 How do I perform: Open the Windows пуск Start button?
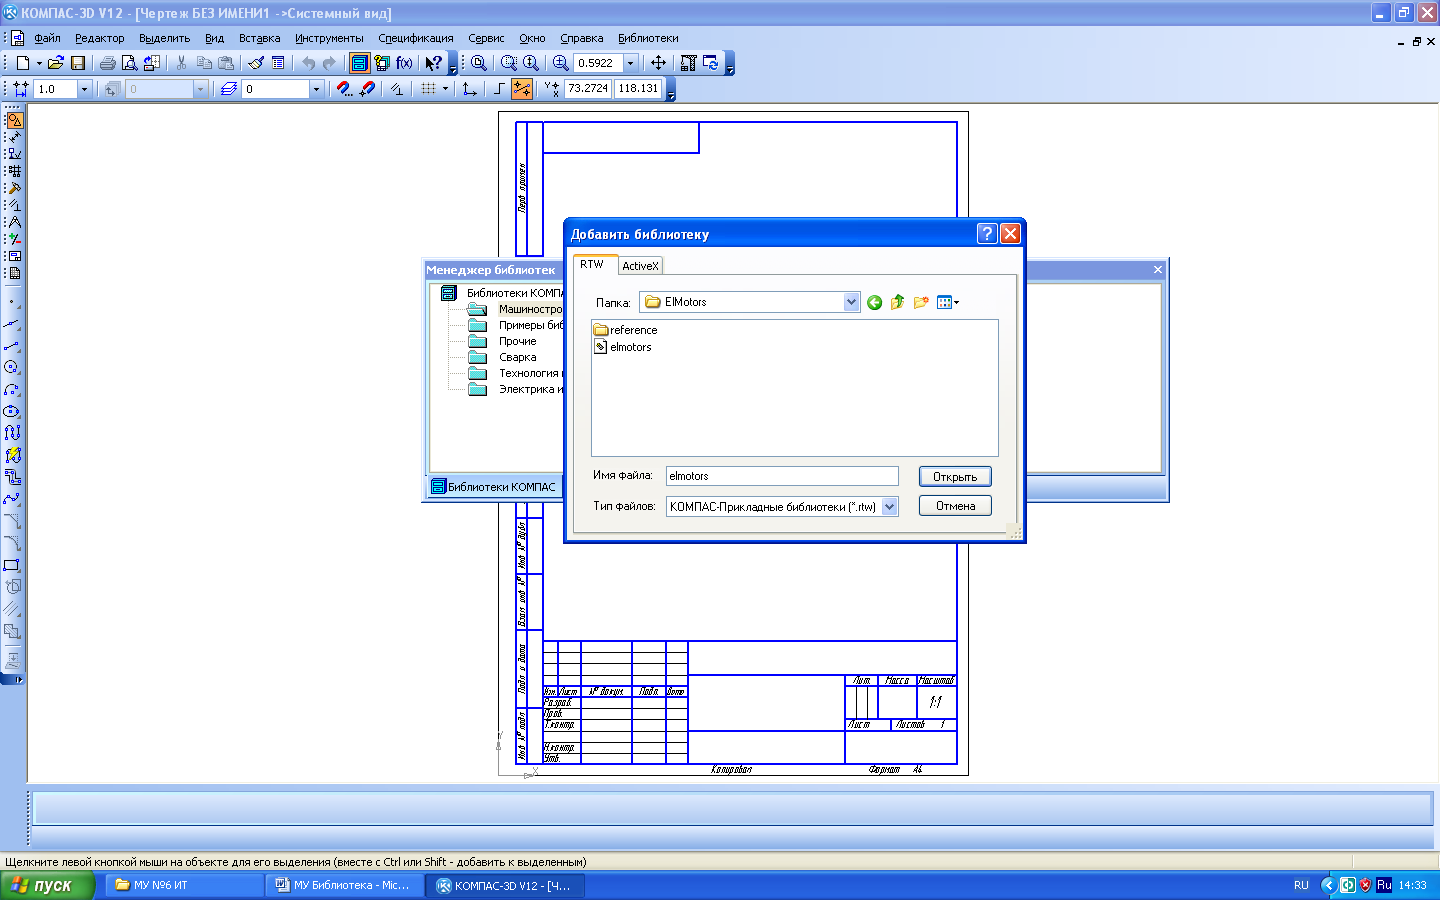47,885
